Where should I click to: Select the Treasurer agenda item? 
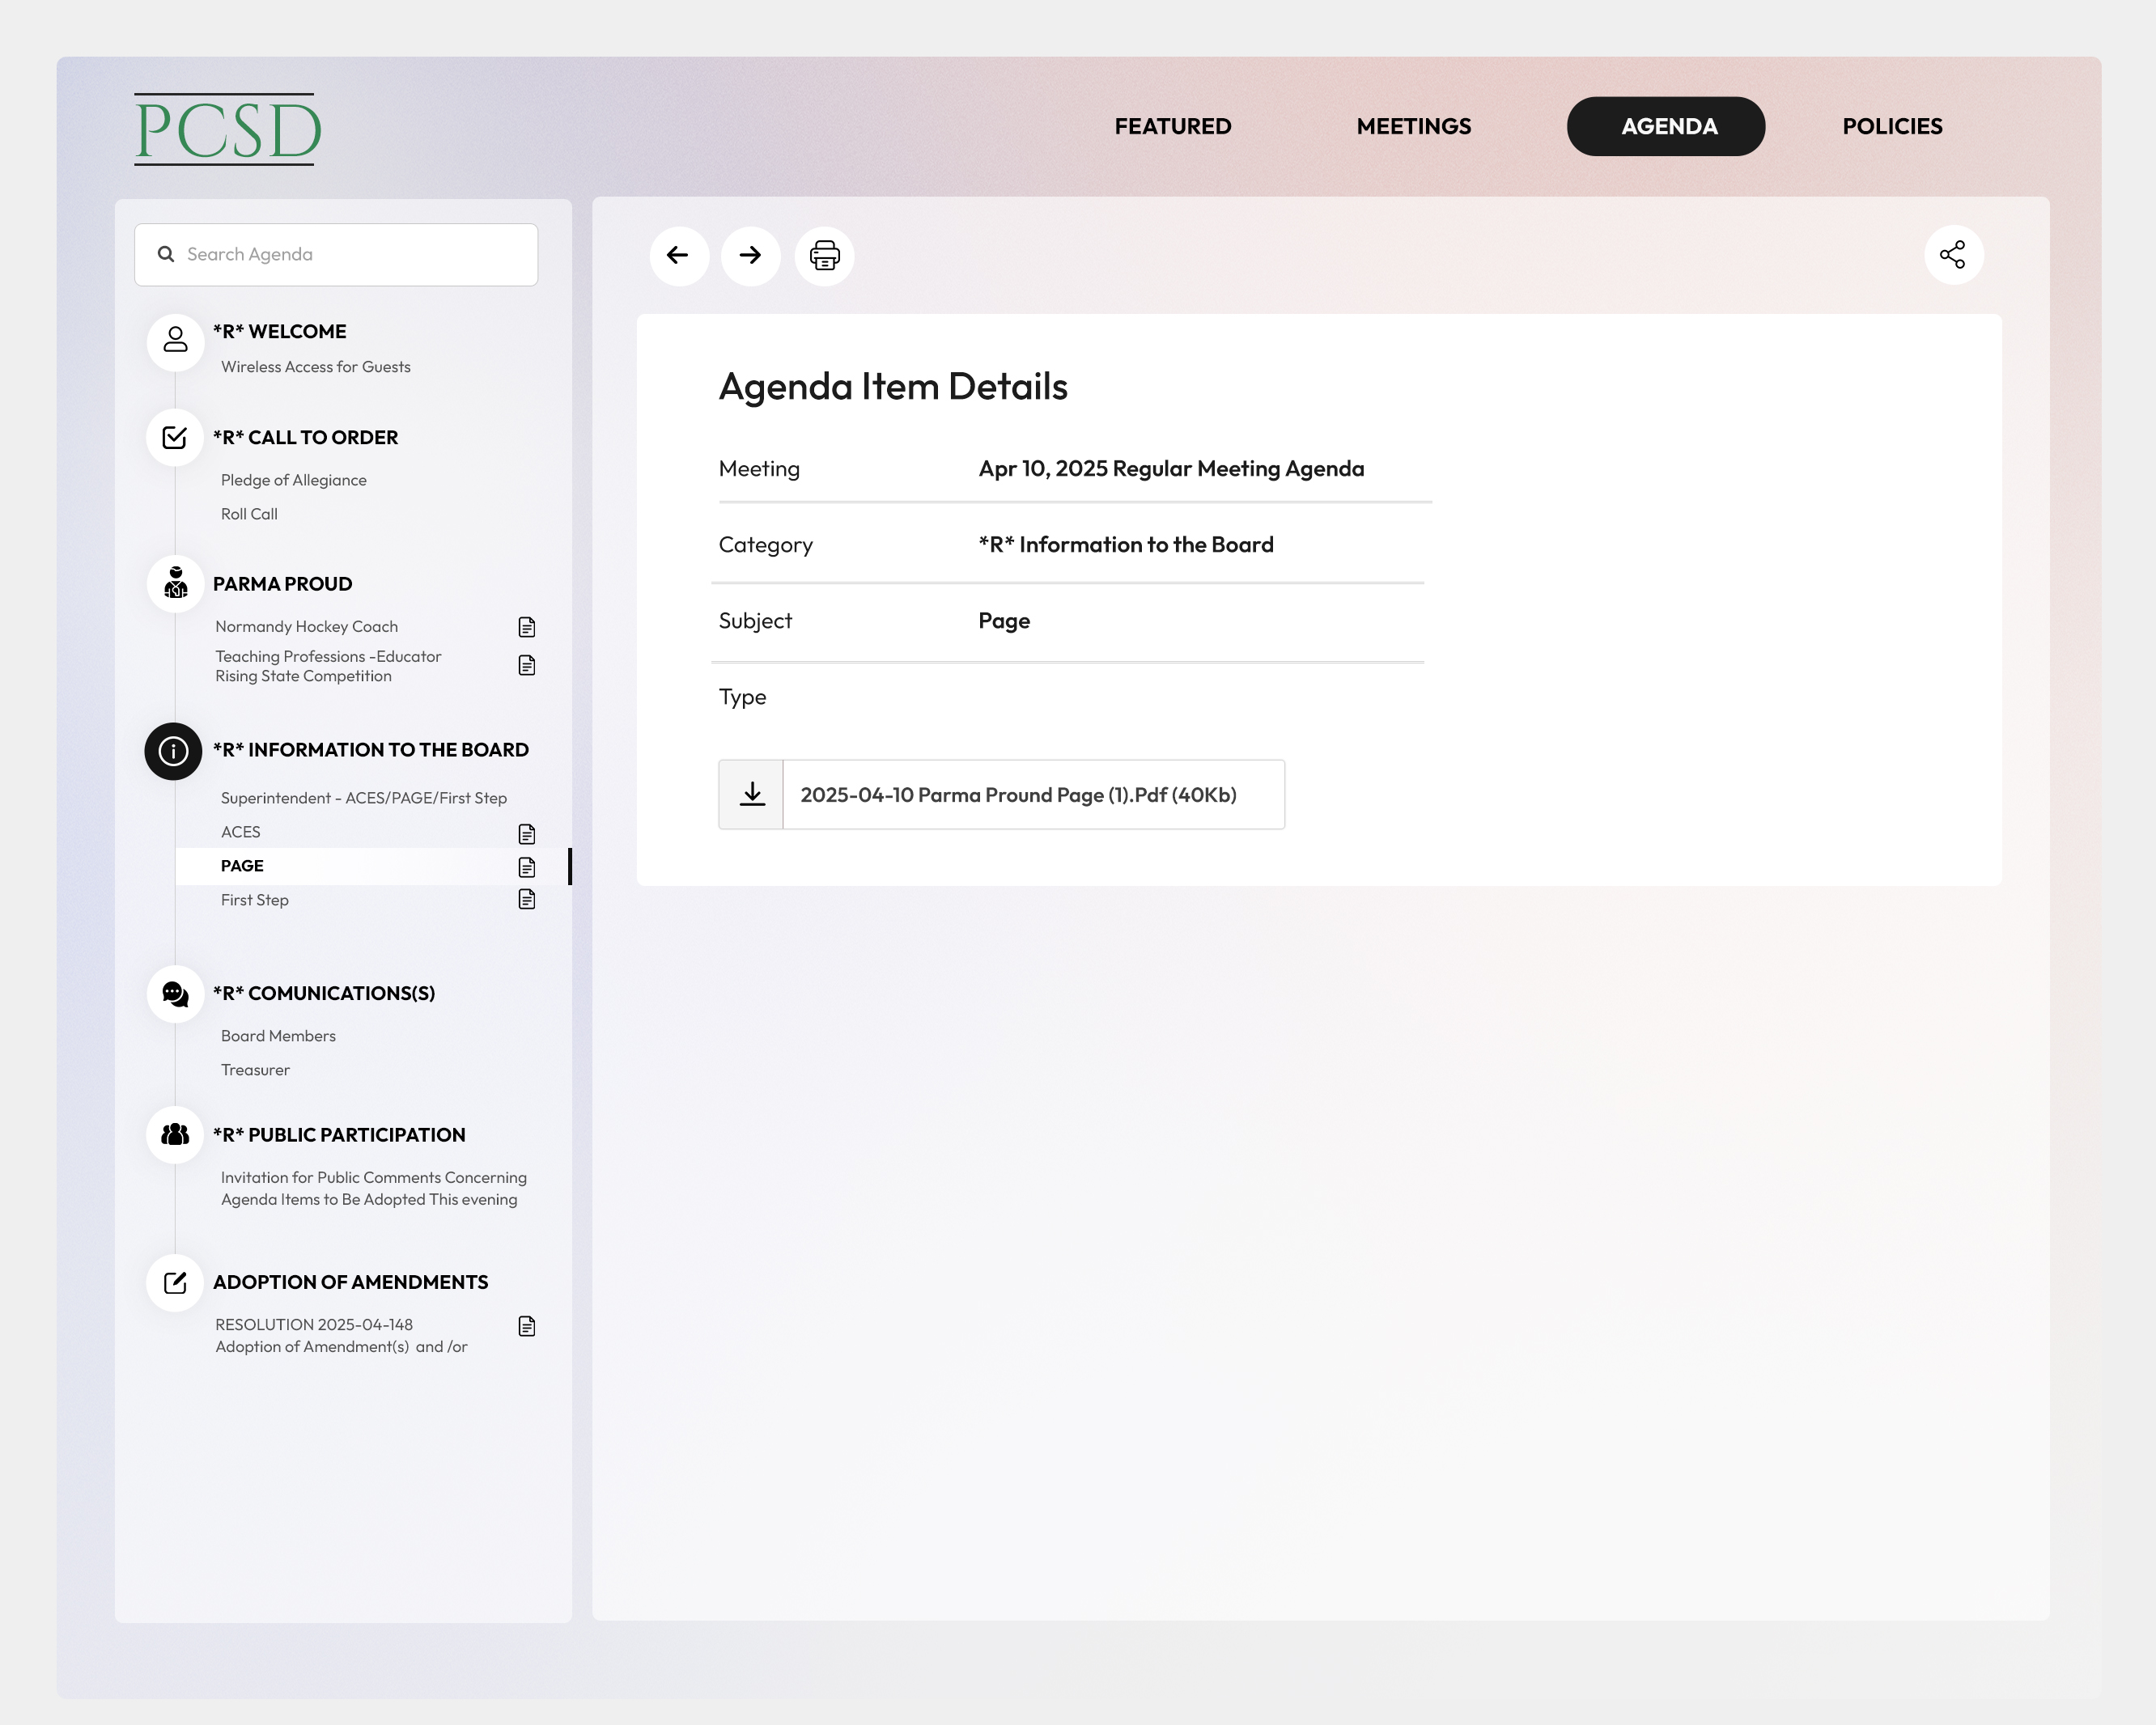coord(255,1070)
